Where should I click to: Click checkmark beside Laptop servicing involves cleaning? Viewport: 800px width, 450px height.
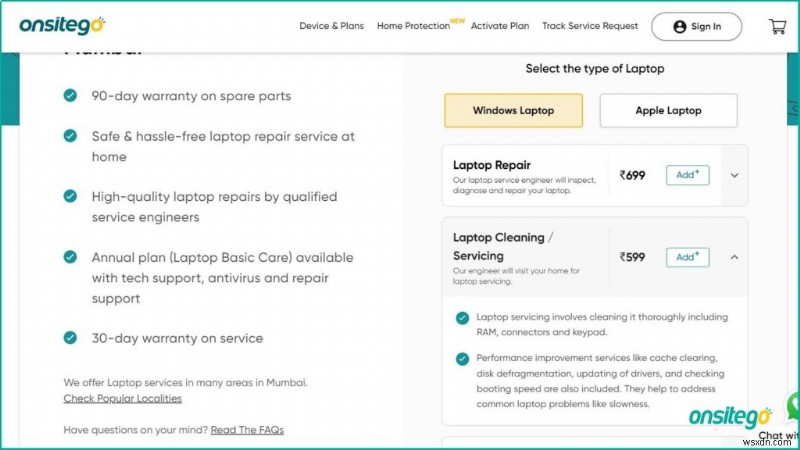(462, 318)
